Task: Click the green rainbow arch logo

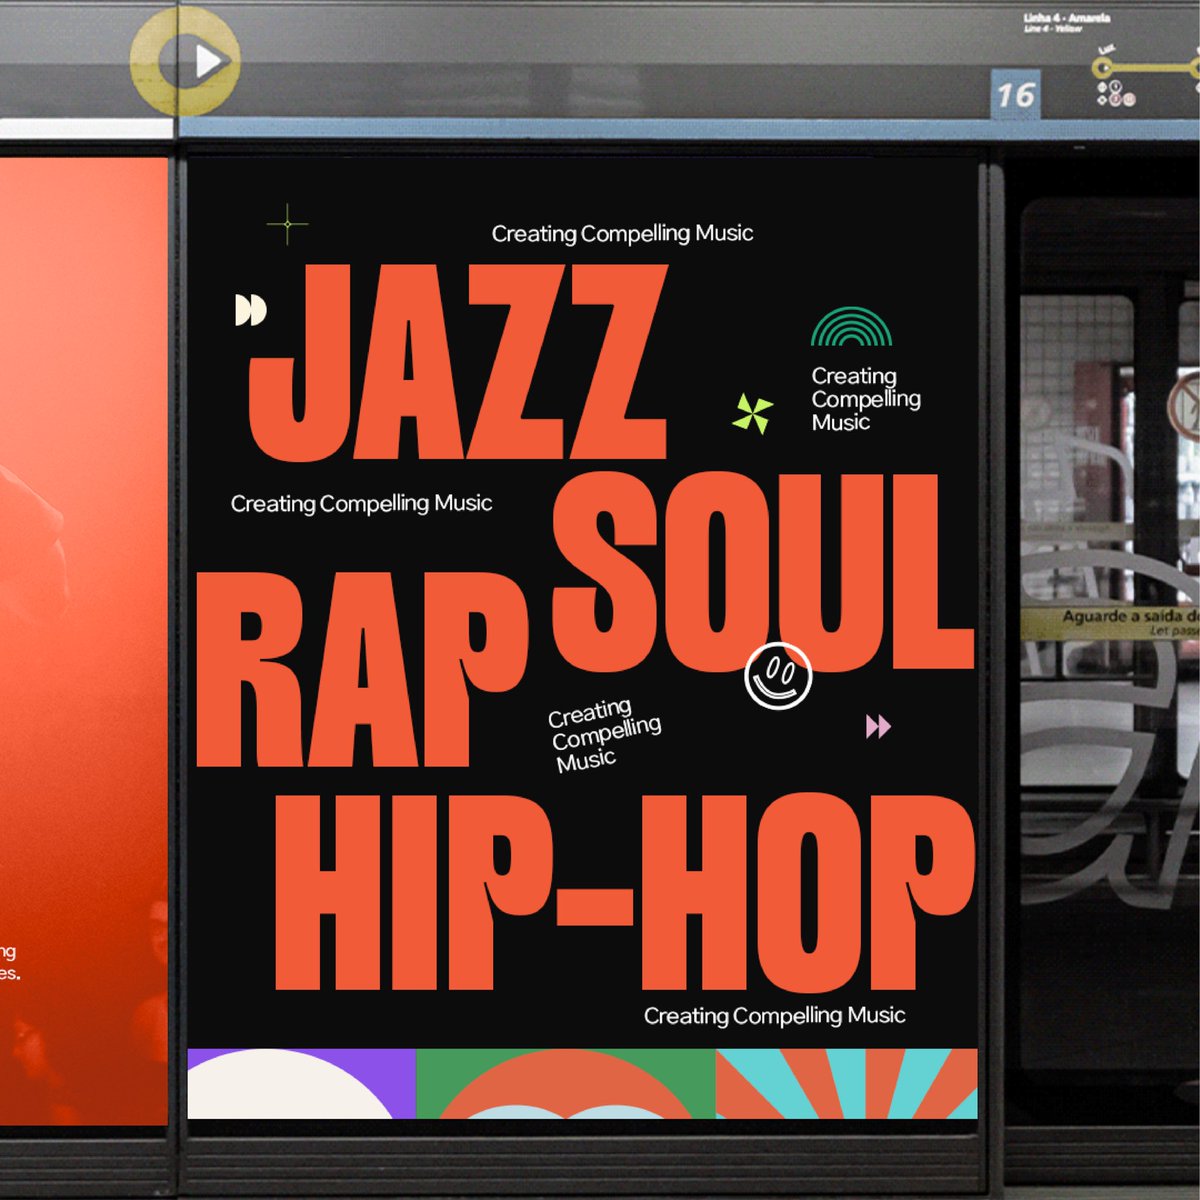Action: tap(851, 326)
